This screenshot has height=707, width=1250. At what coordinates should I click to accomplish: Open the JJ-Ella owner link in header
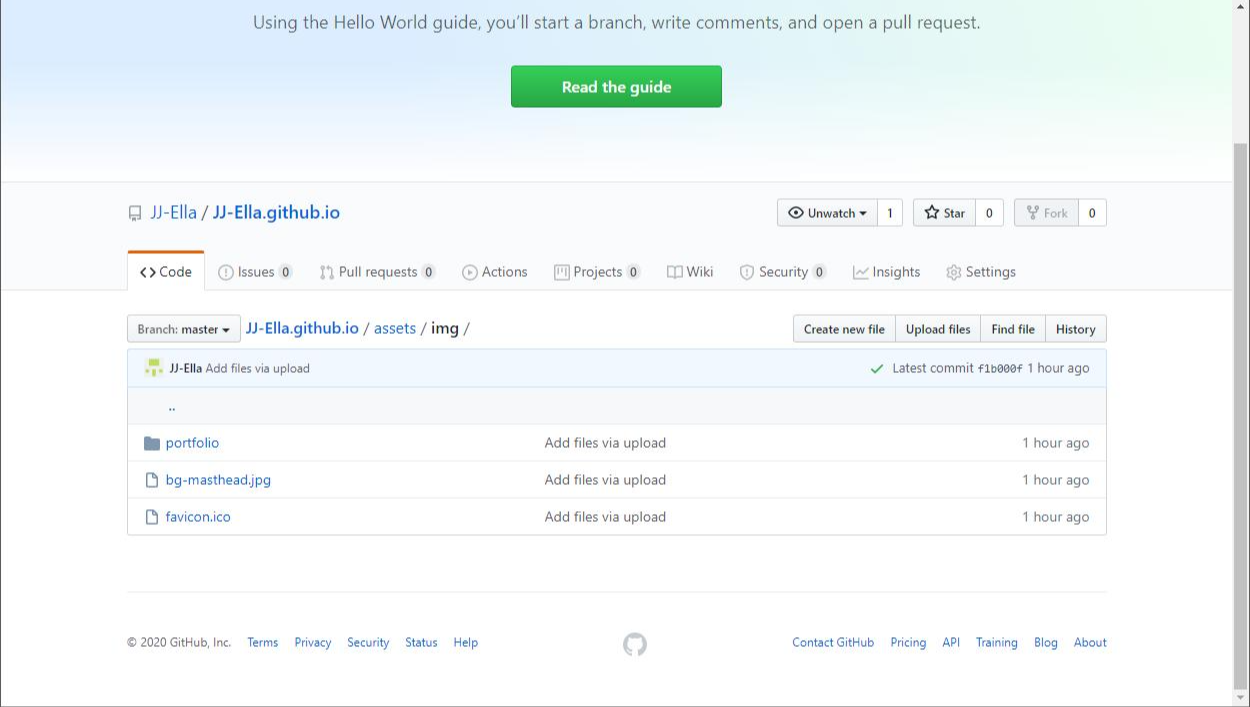(173, 212)
